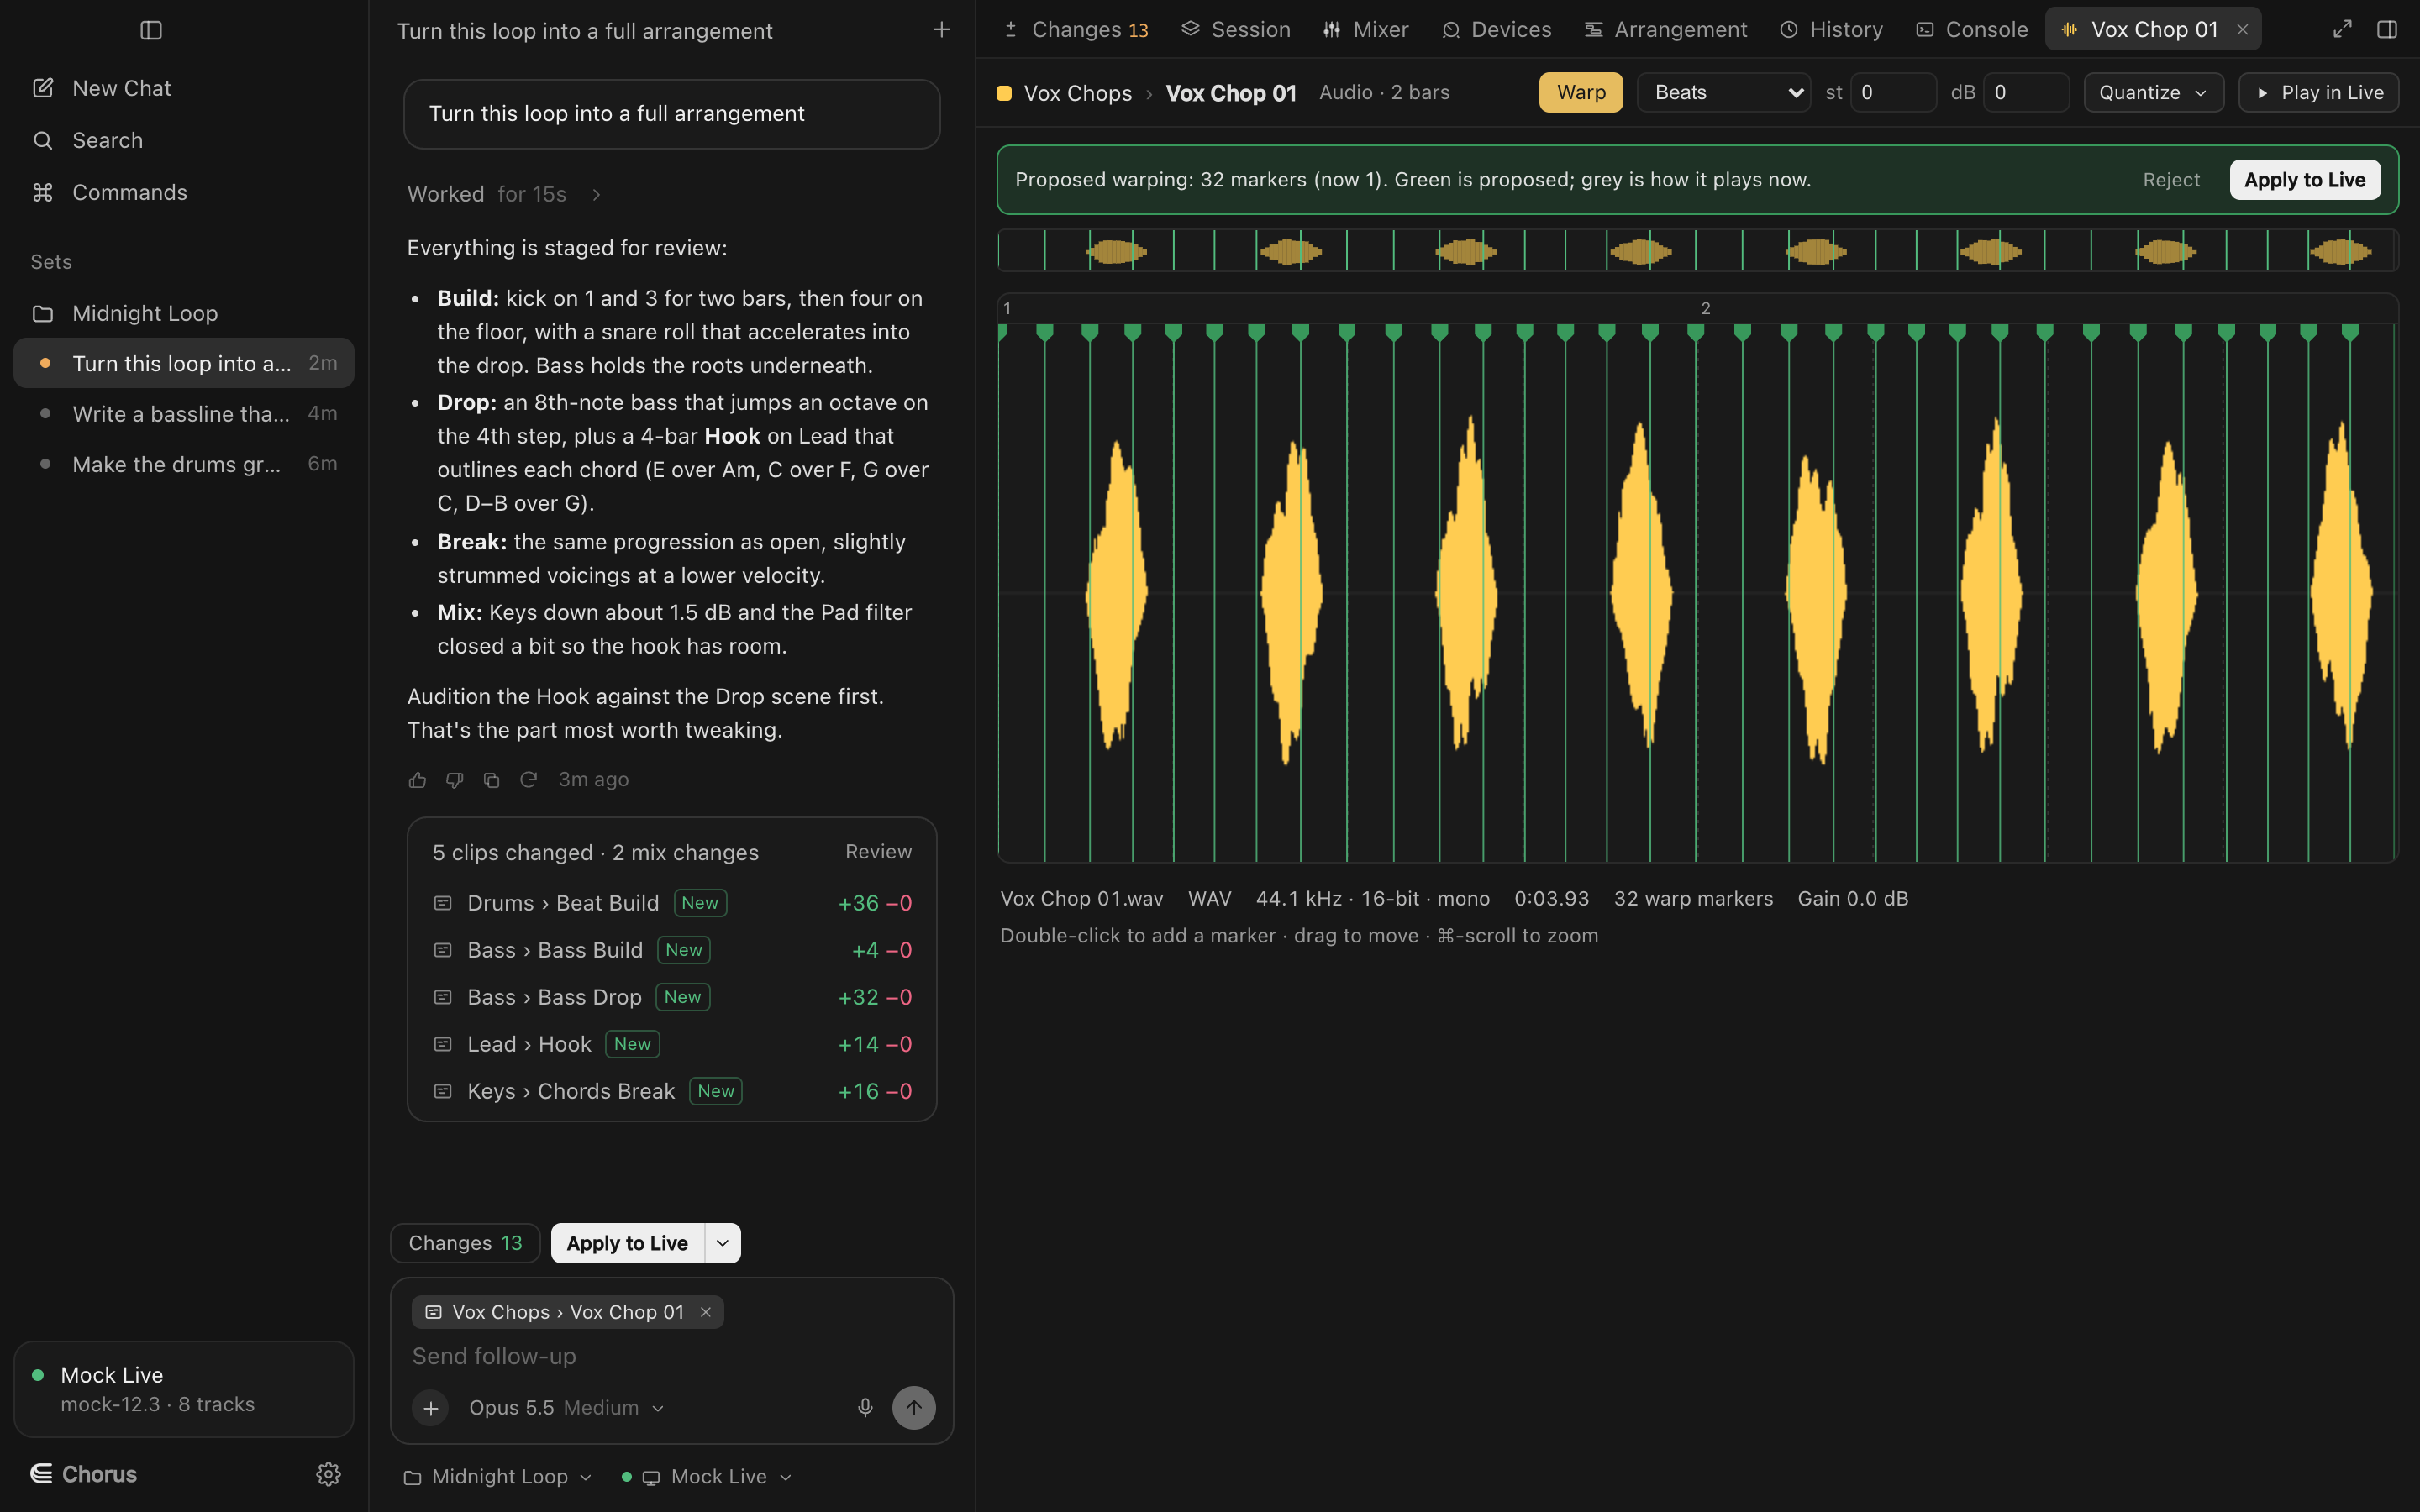This screenshot has width=2420, height=1512.
Task: Open the Changes 13 button above composer
Action: click(x=465, y=1243)
